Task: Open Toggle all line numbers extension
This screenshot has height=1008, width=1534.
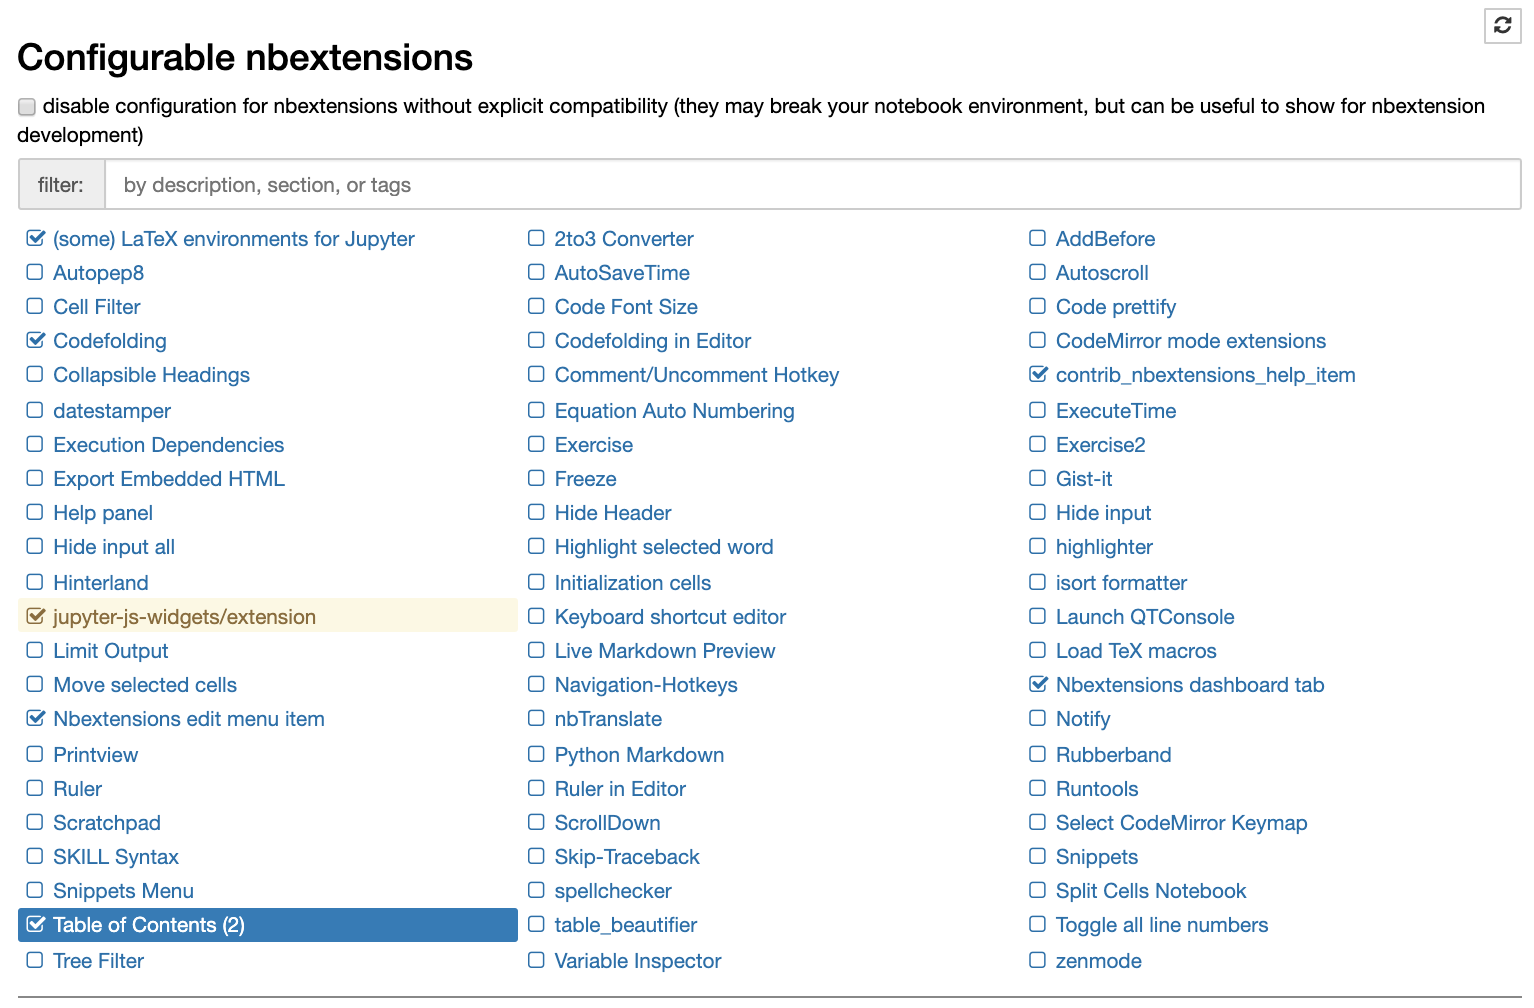Action: (x=1162, y=925)
